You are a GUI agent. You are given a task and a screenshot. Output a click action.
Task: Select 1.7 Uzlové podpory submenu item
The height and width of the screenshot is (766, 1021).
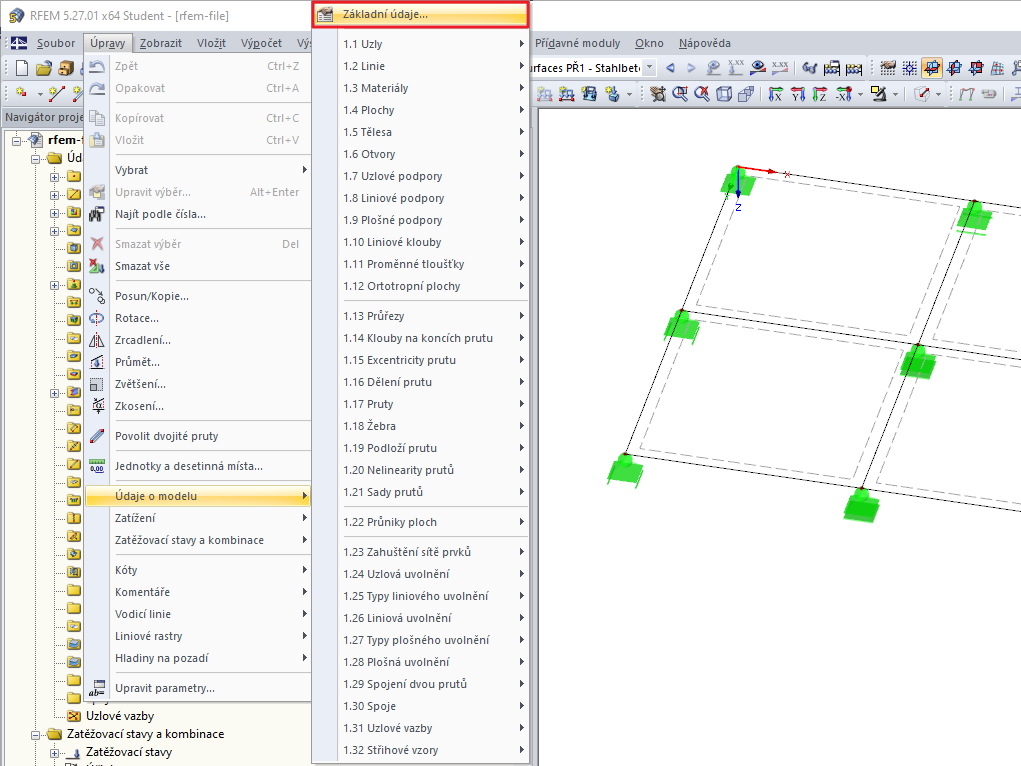[x=421, y=176]
